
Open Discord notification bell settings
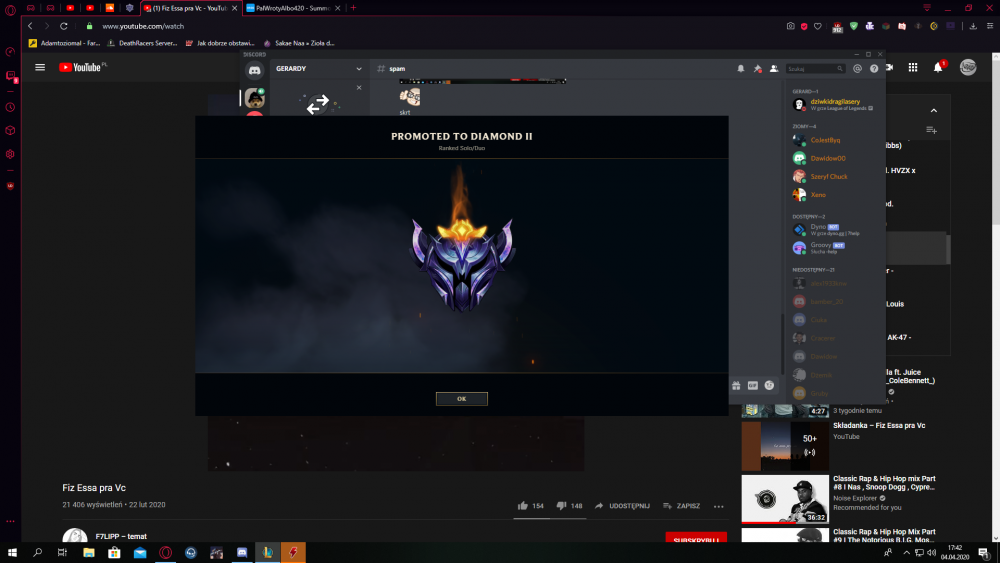click(740, 68)
